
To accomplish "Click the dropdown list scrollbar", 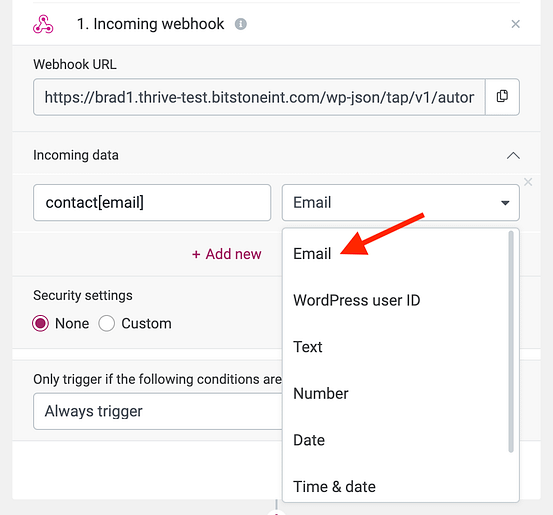I will point(511,341).
